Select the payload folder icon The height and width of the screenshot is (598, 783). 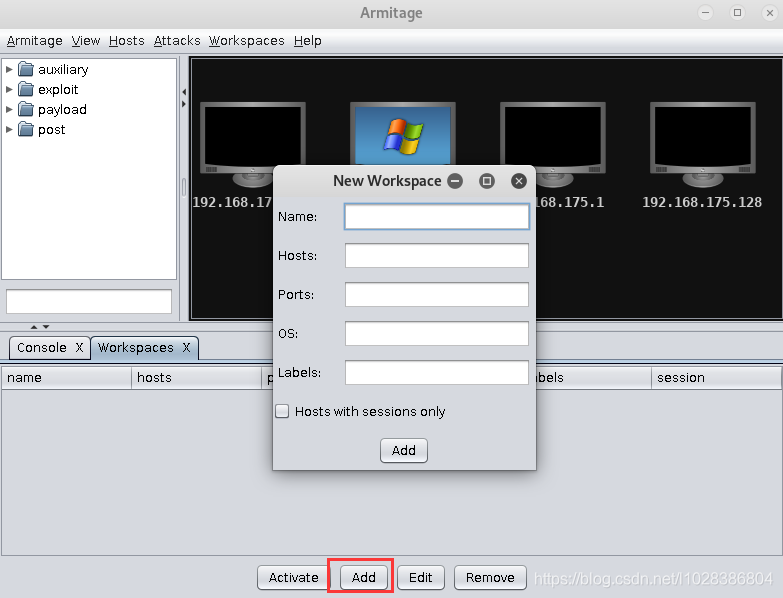[26, 109]
